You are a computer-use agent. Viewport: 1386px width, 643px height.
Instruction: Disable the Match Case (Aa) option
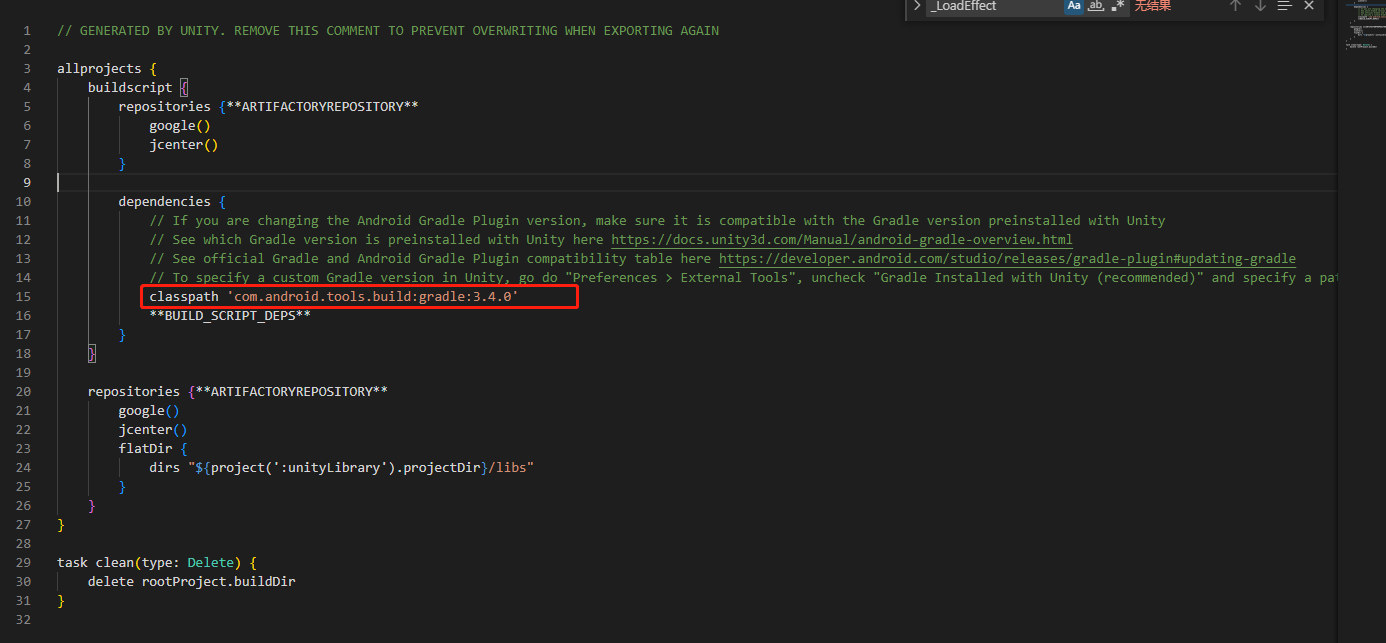pyautogui.click(x=1073, y=7)
